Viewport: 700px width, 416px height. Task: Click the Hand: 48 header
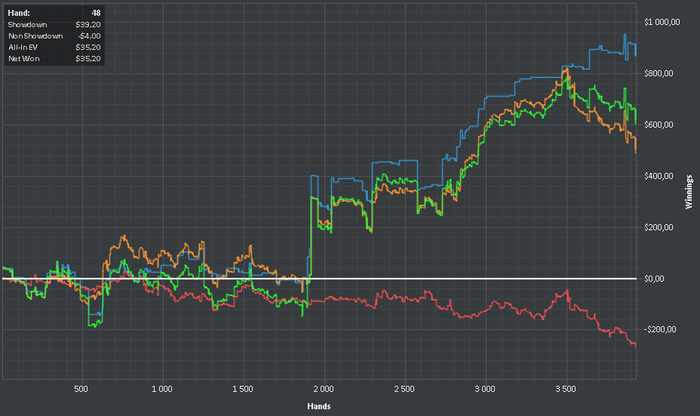click(x=54, y=13)
